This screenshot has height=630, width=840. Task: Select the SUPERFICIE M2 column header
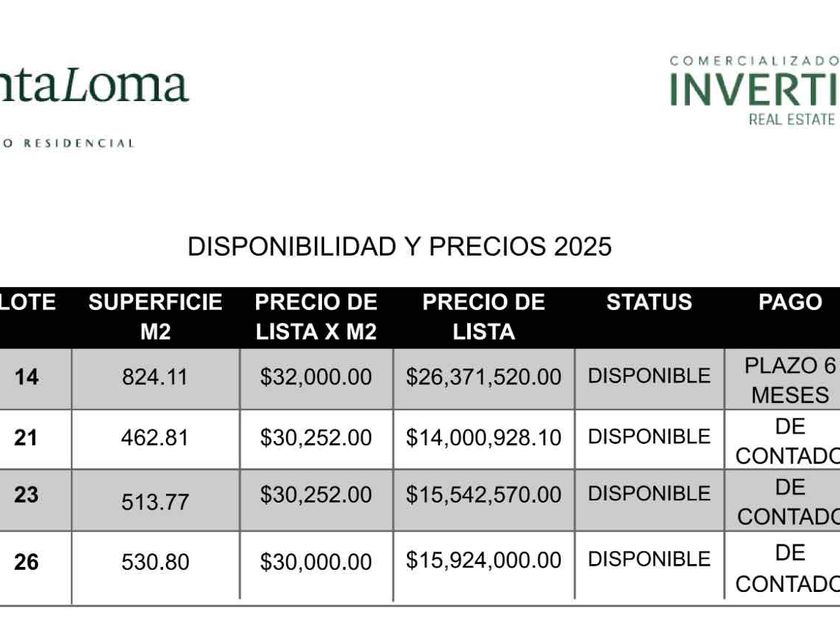pyautogui.click(x=155, y=317)
